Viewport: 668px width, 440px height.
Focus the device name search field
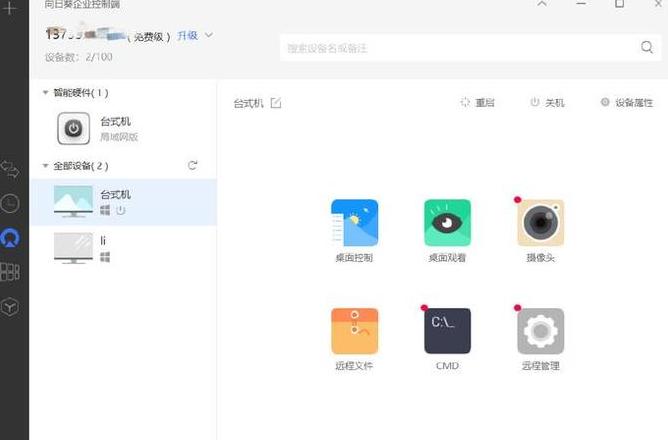coord(471,48)
